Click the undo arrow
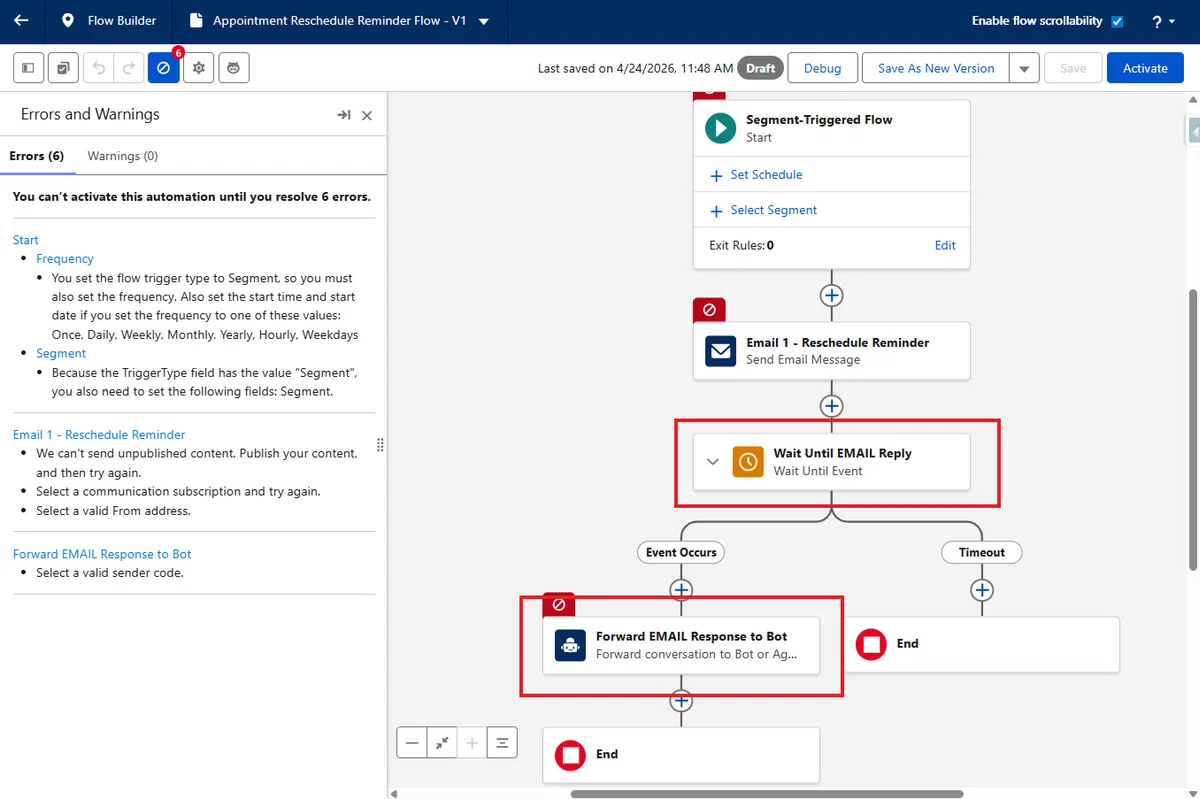The height and width of the screenshot is (799, 1200). click(98, 68)
